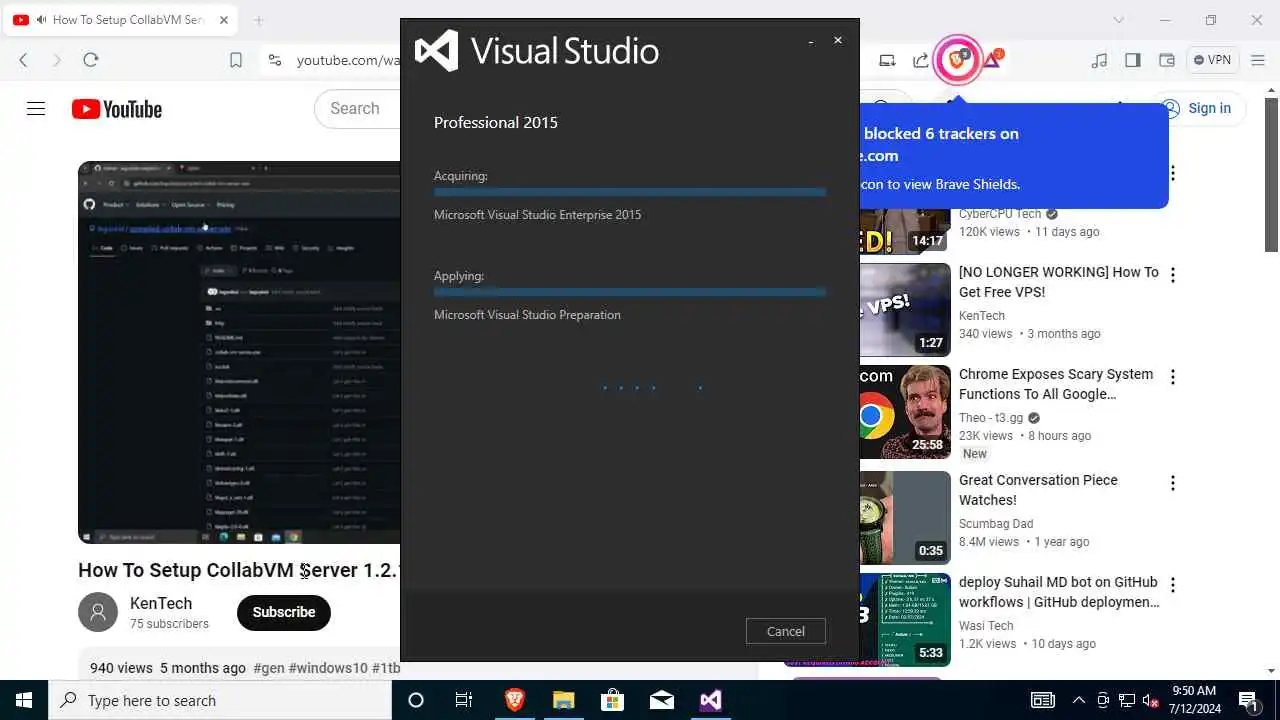Open the Brave Shields lion icon

[x=957, y=60]
